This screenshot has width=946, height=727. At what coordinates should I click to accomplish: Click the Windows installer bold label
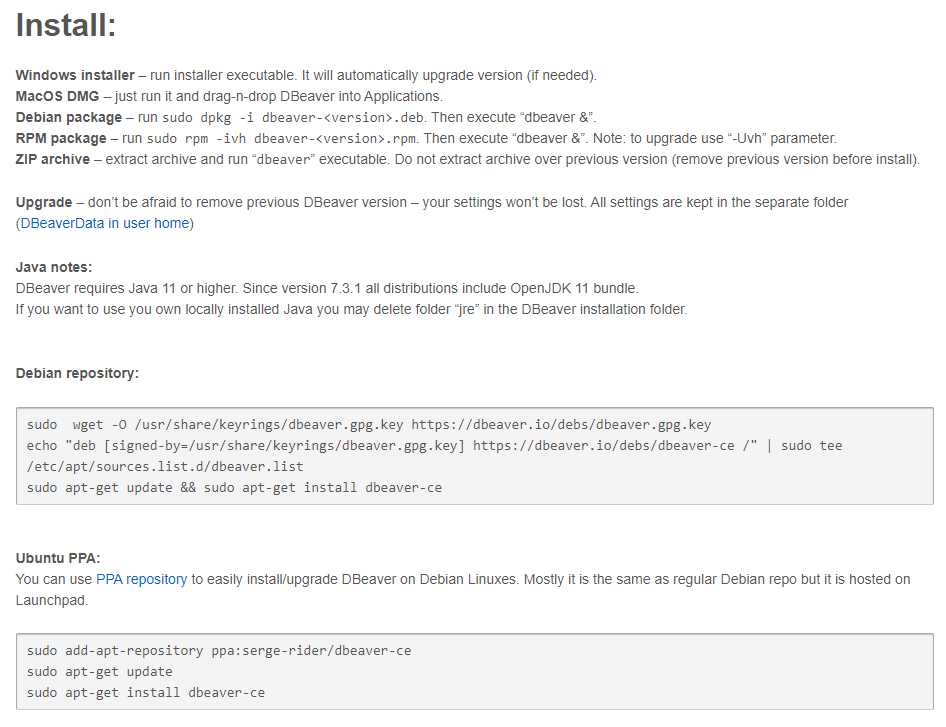(x=75, y=75)
